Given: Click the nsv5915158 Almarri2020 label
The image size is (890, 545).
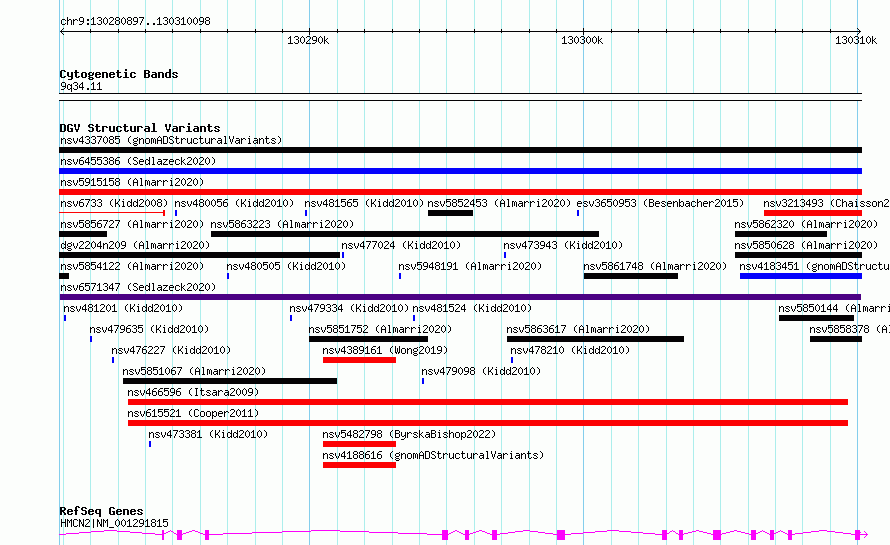Looking at the screenshot, I should coord(132,182).
